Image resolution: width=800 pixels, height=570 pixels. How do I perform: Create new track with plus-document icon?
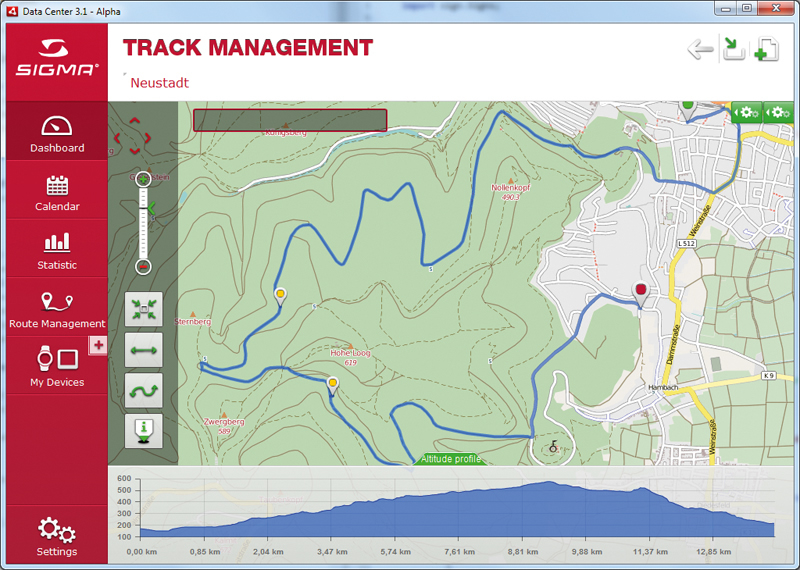[x=766, y=49]
